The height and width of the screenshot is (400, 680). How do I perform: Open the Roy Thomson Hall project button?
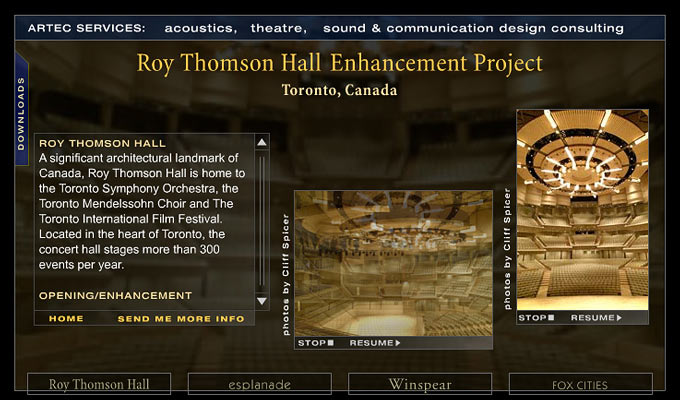pyautogui.click(x=99, y=384)
